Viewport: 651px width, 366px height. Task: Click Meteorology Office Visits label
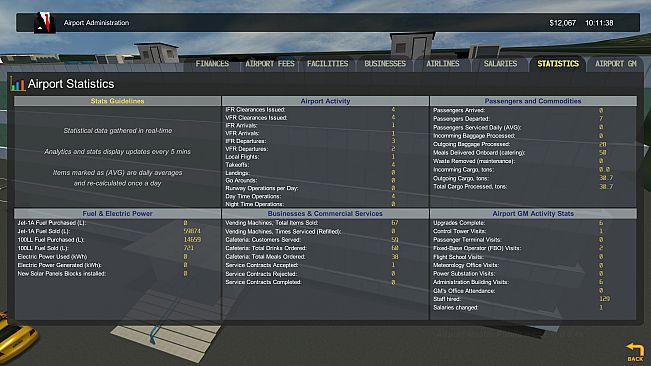(466, 265)
